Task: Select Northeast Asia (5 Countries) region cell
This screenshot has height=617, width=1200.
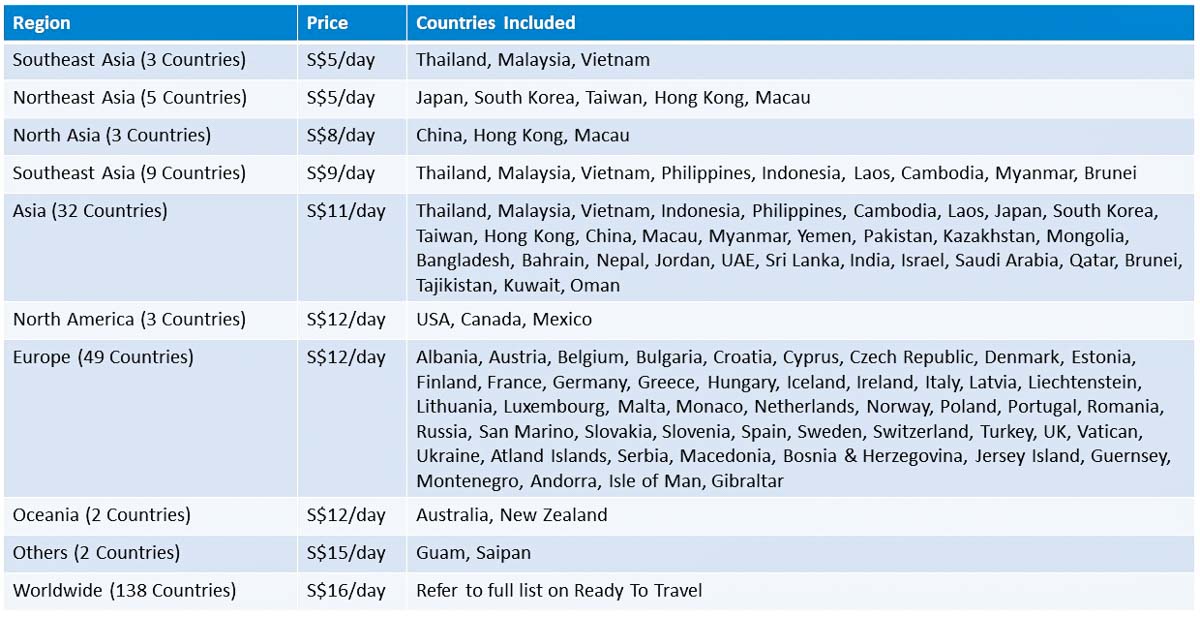Action: [150, 98]
